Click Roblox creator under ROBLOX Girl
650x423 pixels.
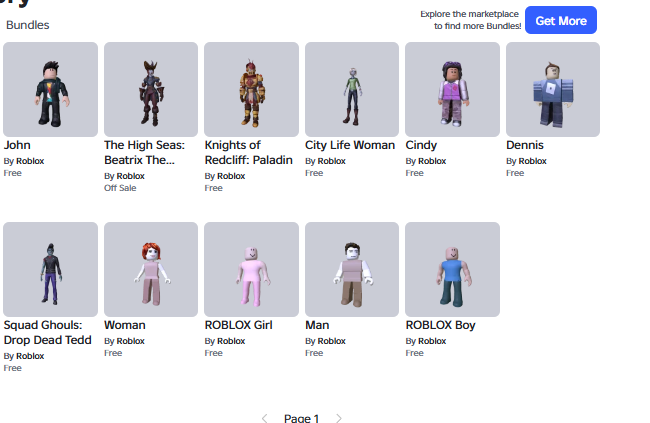231,341
